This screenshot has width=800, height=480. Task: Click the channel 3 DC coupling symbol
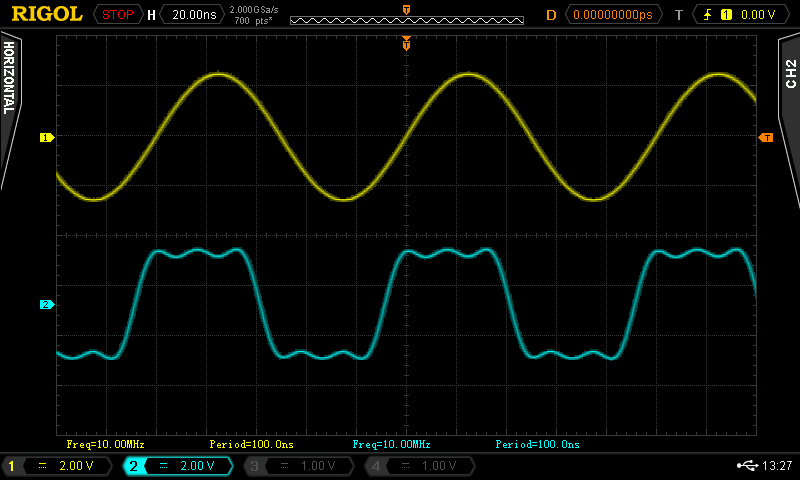[x=284, y=466]
